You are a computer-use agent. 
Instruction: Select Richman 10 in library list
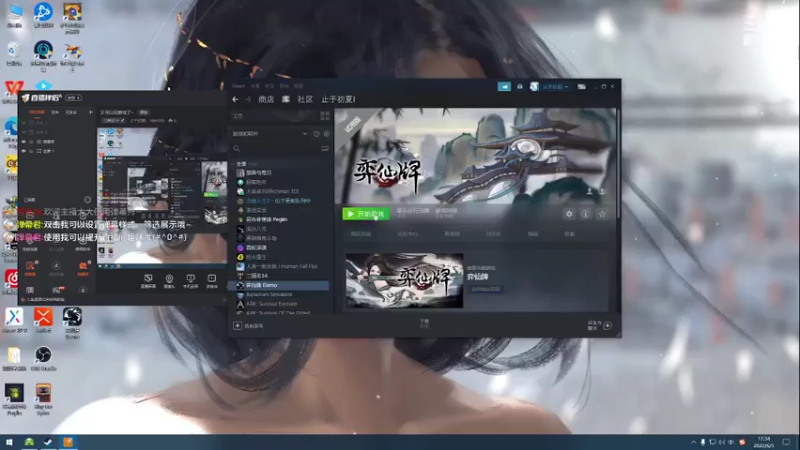272,191
